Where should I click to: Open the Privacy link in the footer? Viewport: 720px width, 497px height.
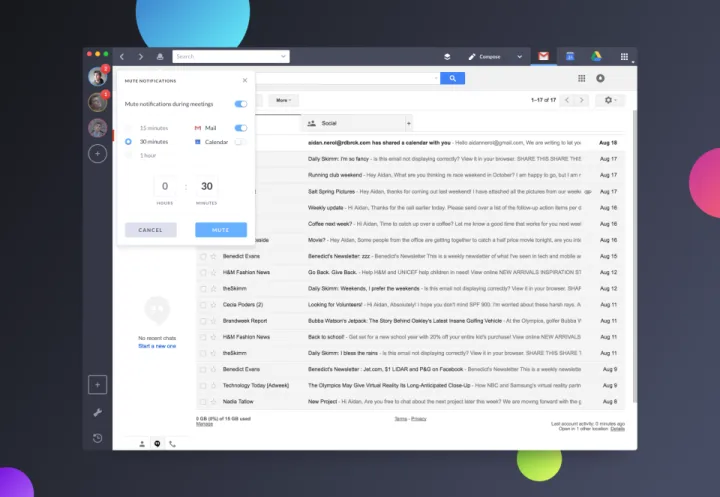coord(419,418)
